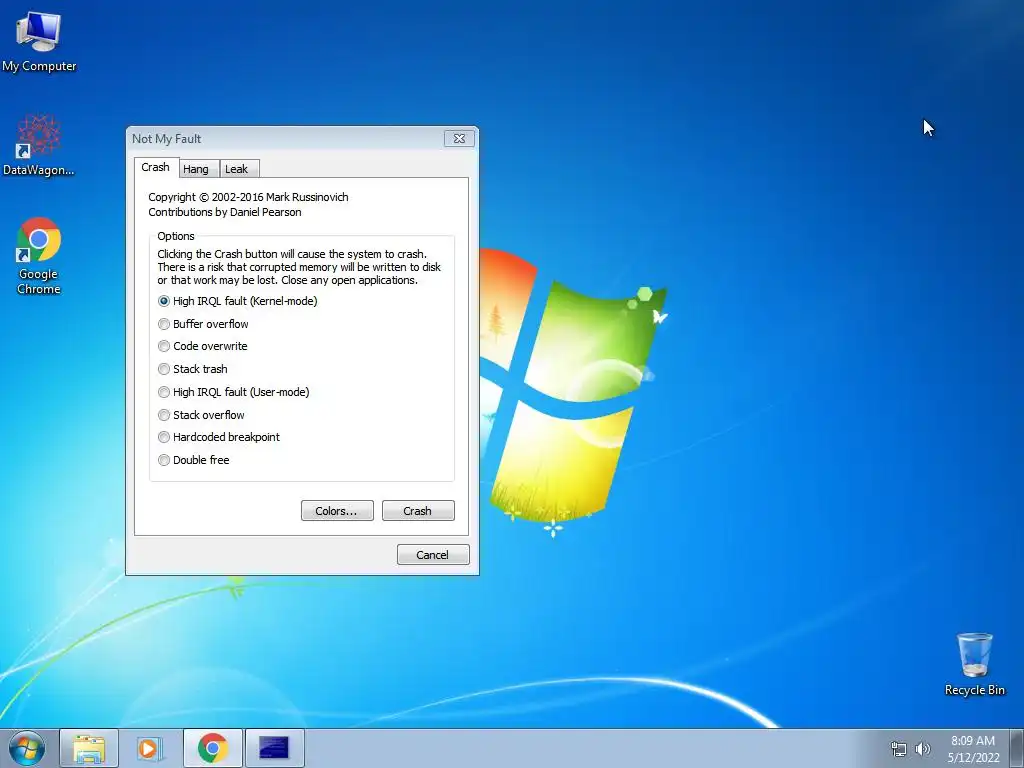This screenshot has height=768, width=1024.
Task: Select the Google Chrome desktop shortcut
Action: (39, 256)
